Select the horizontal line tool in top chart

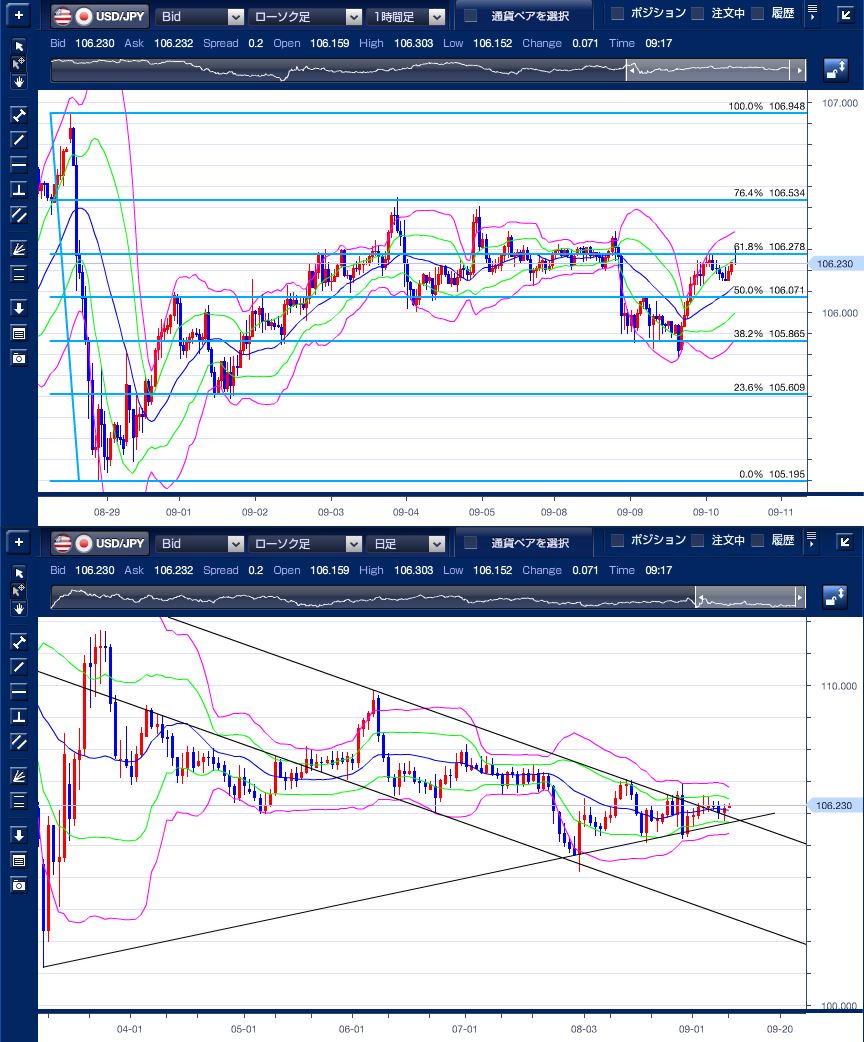click(x=18, y=163)
